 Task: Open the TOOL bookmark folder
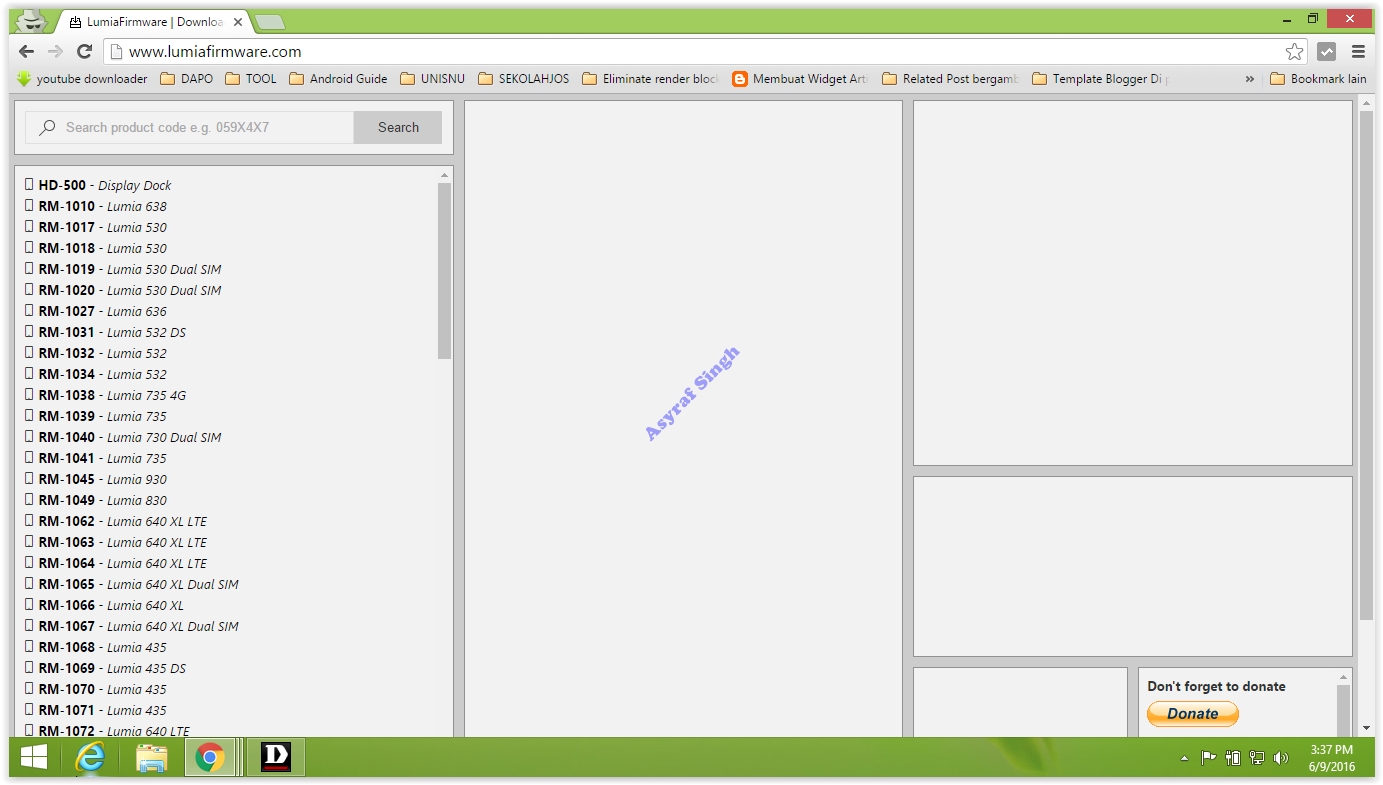tap(251, 79)
